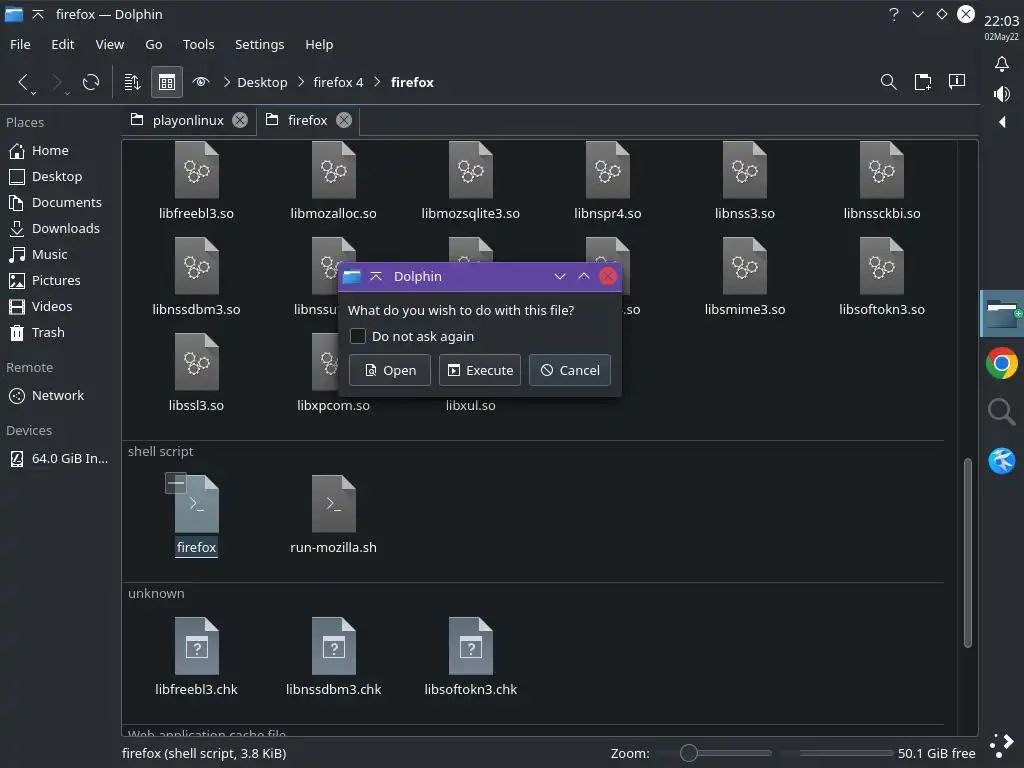Adjust the Zoom slider handle
The width and height of the screenshot is (1024, 768).
[x=688, y=753]
